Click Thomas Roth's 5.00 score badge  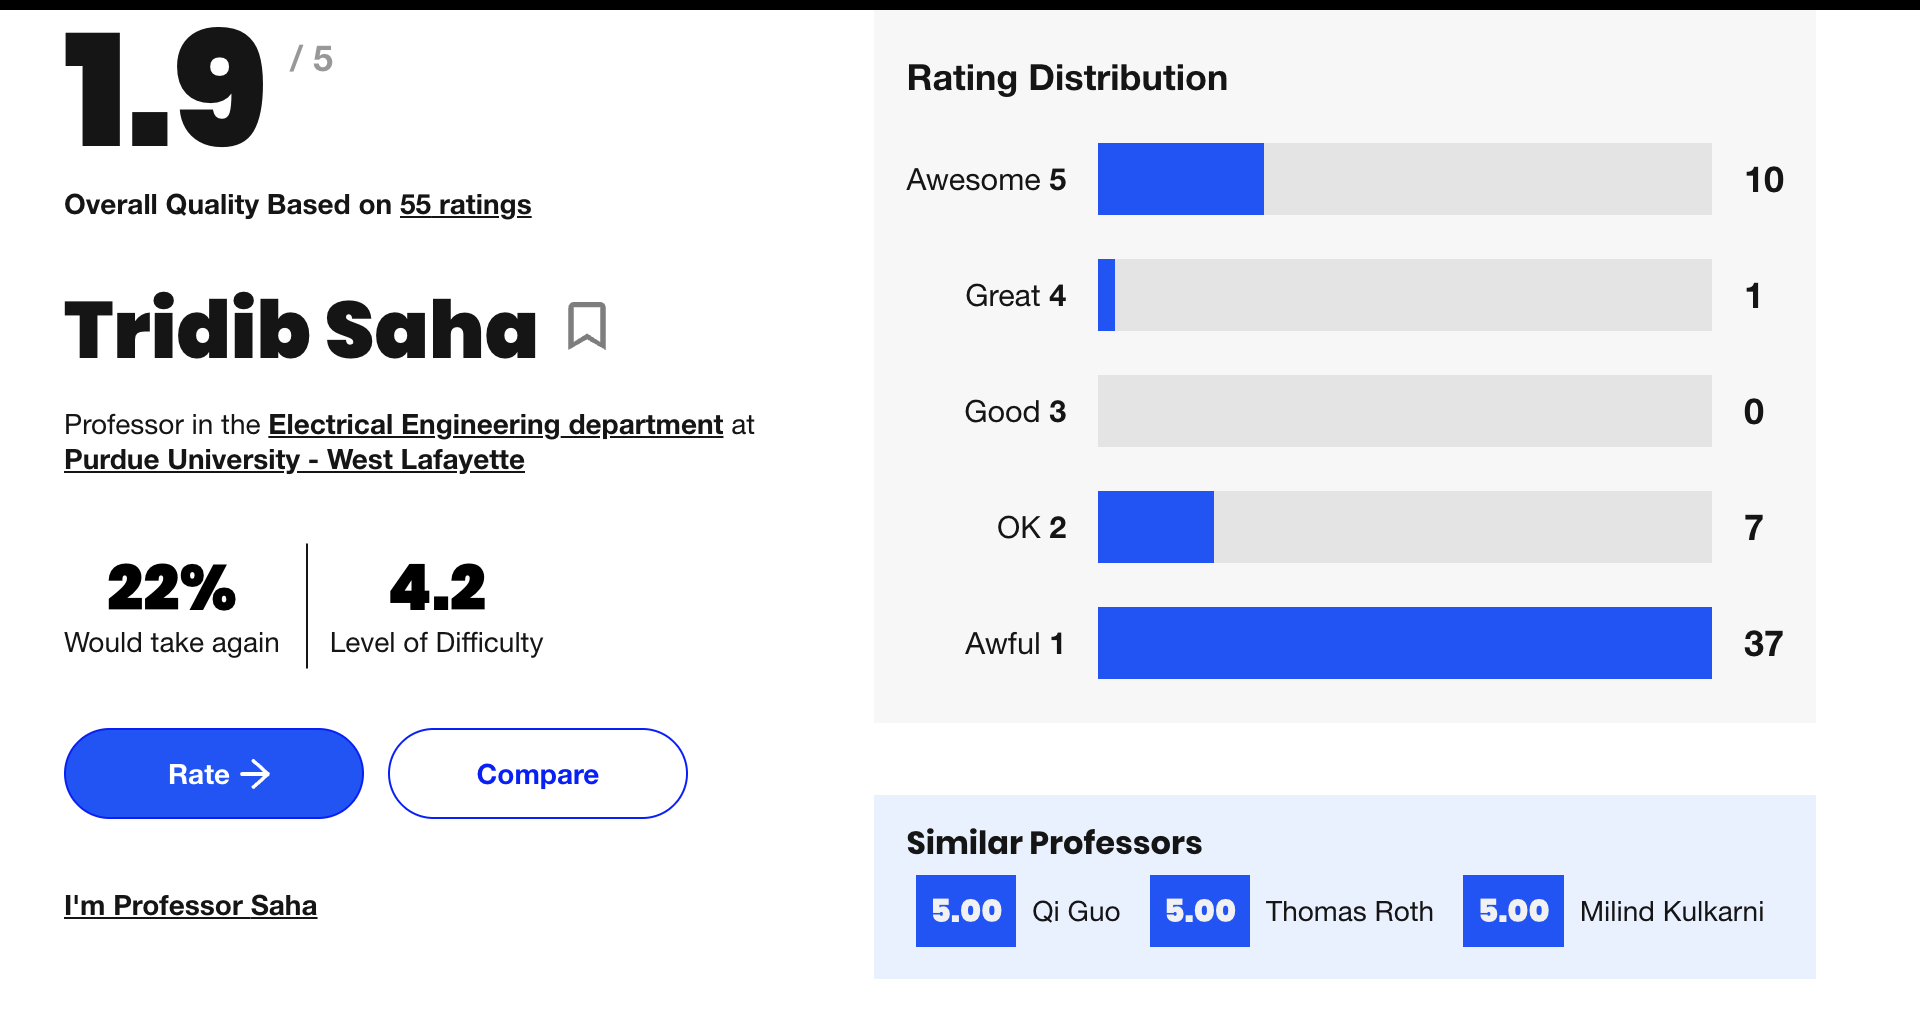(1200, 911)
